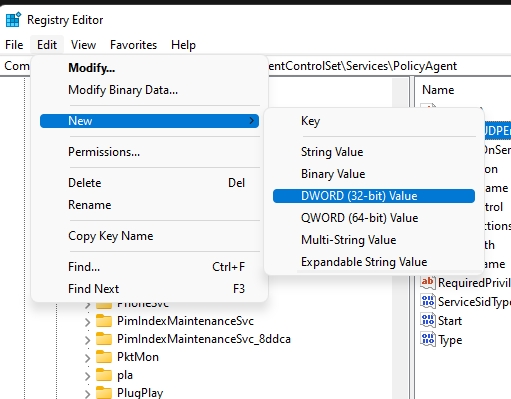
Task: Select the PimIndexMaintenanceSvc folder icon
Action: (x=104, y=321)
